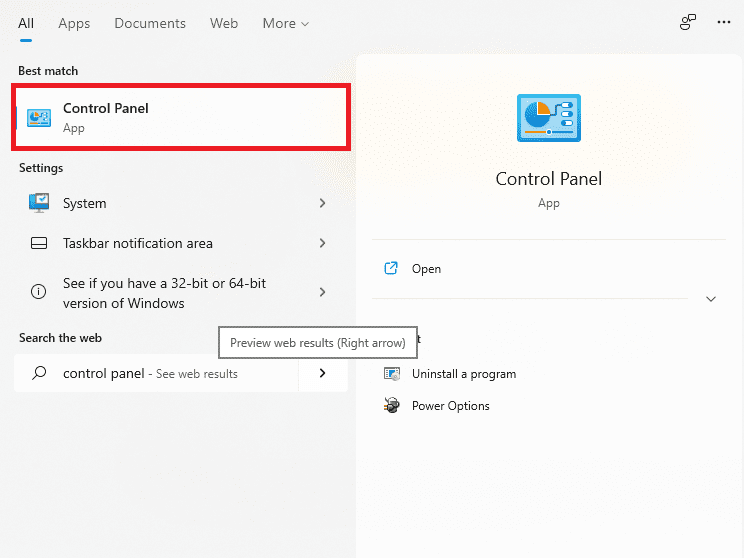Expand the System result chevron
Screen dimensions: 744x558
coord(322,203)
